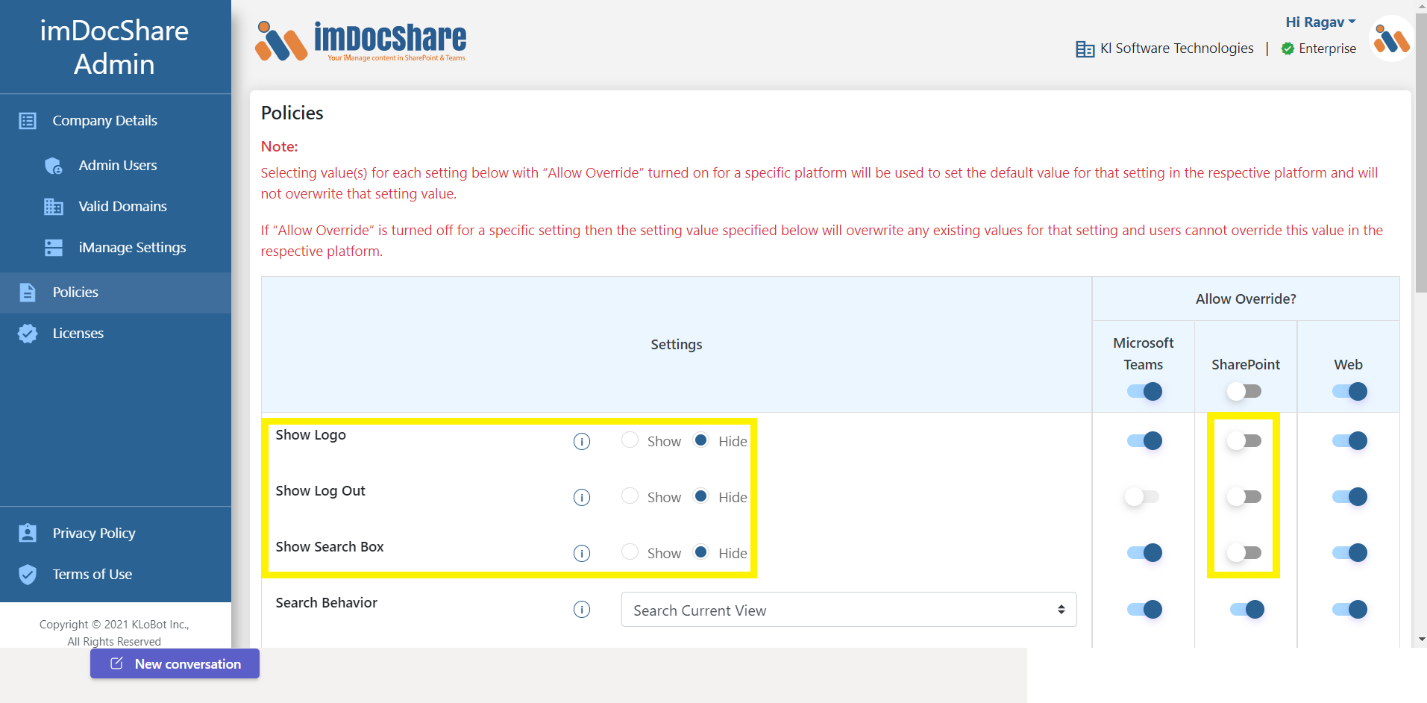Click the Policies document icon
Viewport: 1427px width, 703px height.
coord(28,293)
